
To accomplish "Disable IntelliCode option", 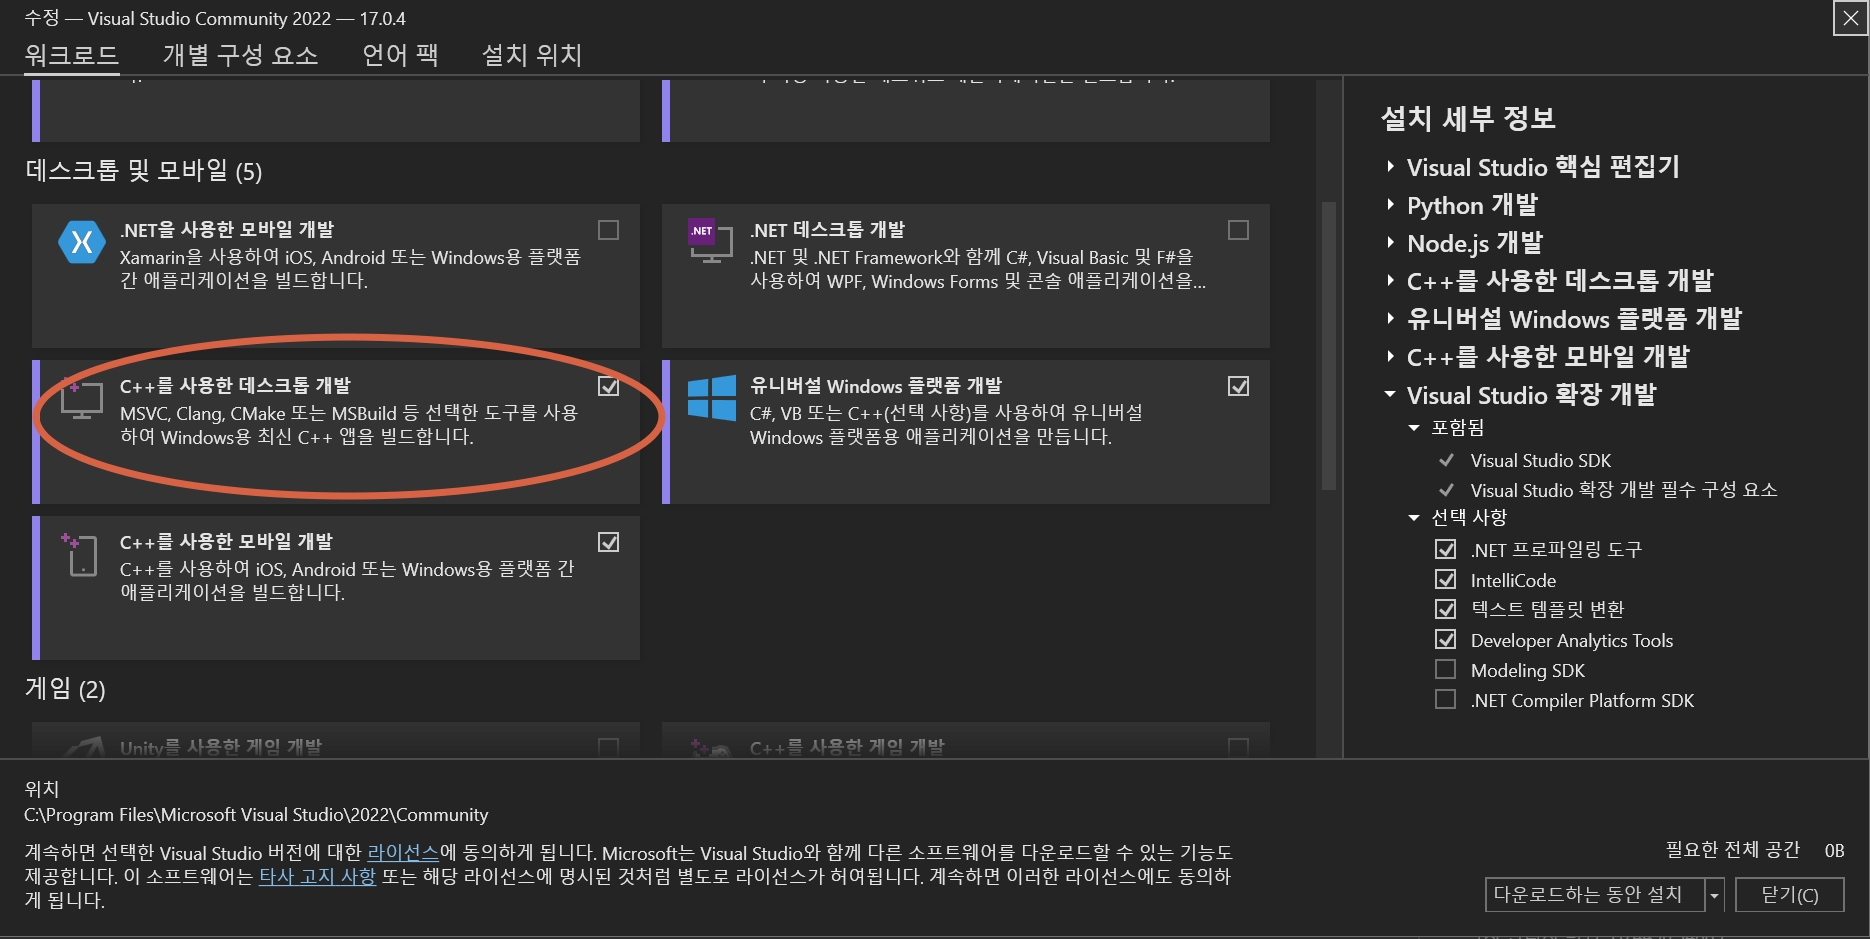I will 1445,579.
